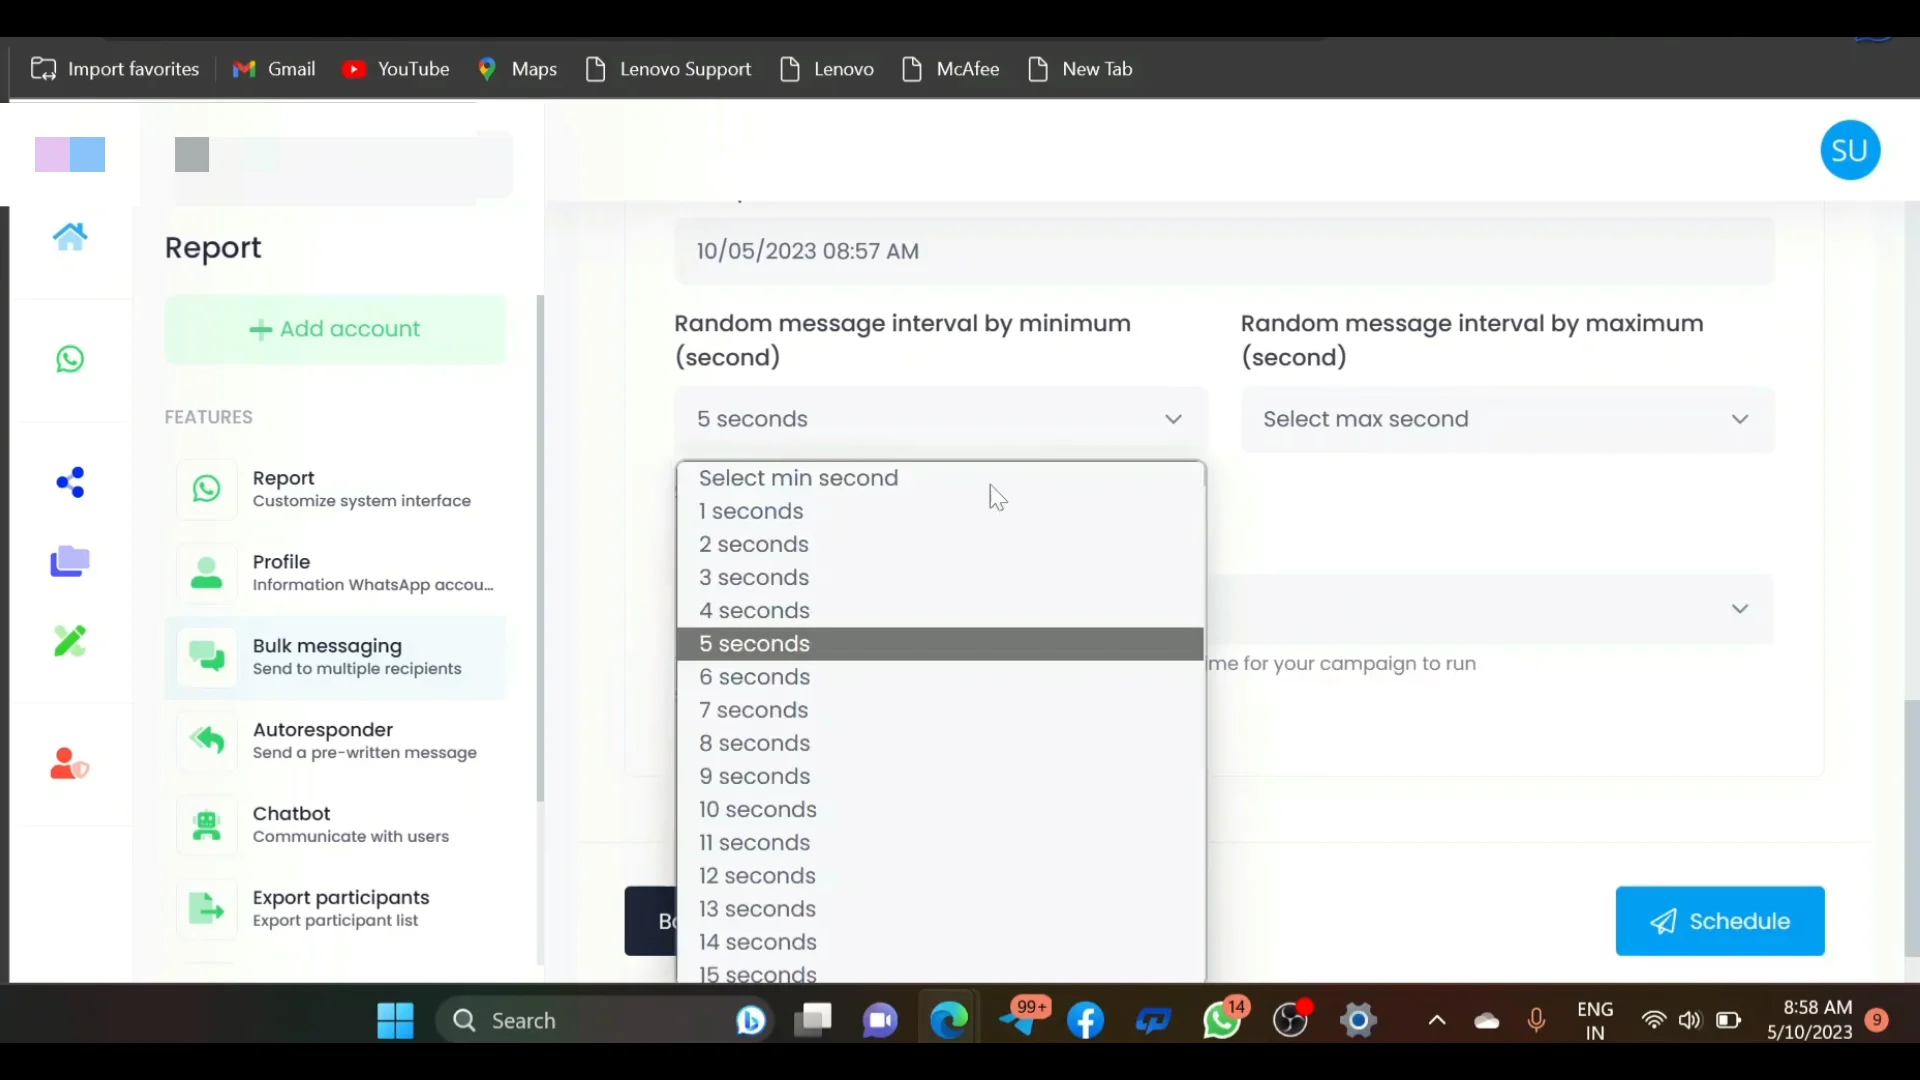The height and width of the screenshot is (1080, 1920).
Task: Click the Add account button
Action: point(335,329)
